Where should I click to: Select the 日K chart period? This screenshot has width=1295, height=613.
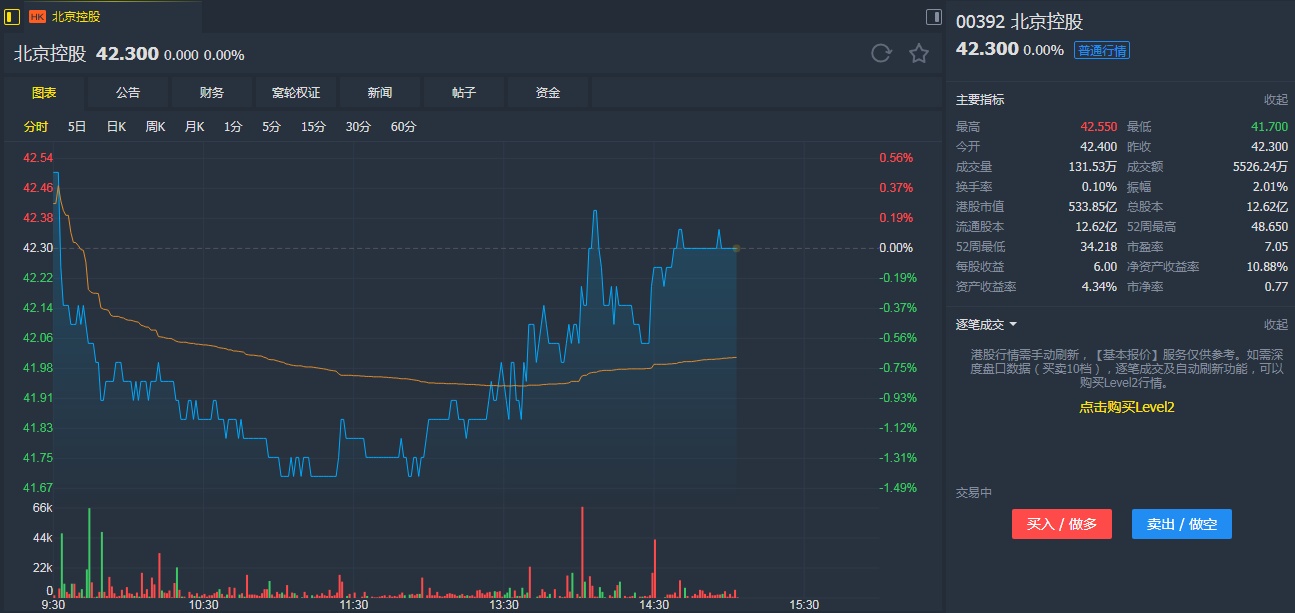pyautogui.click(x=116, y=127)
